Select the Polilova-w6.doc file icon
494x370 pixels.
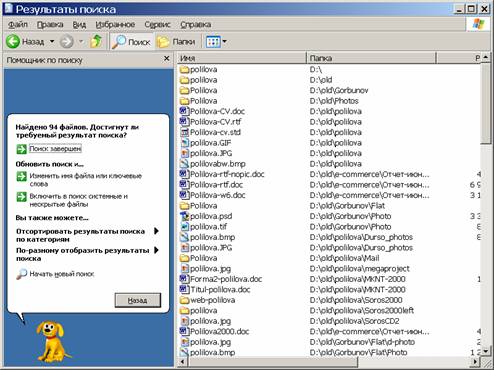(184, 195)
